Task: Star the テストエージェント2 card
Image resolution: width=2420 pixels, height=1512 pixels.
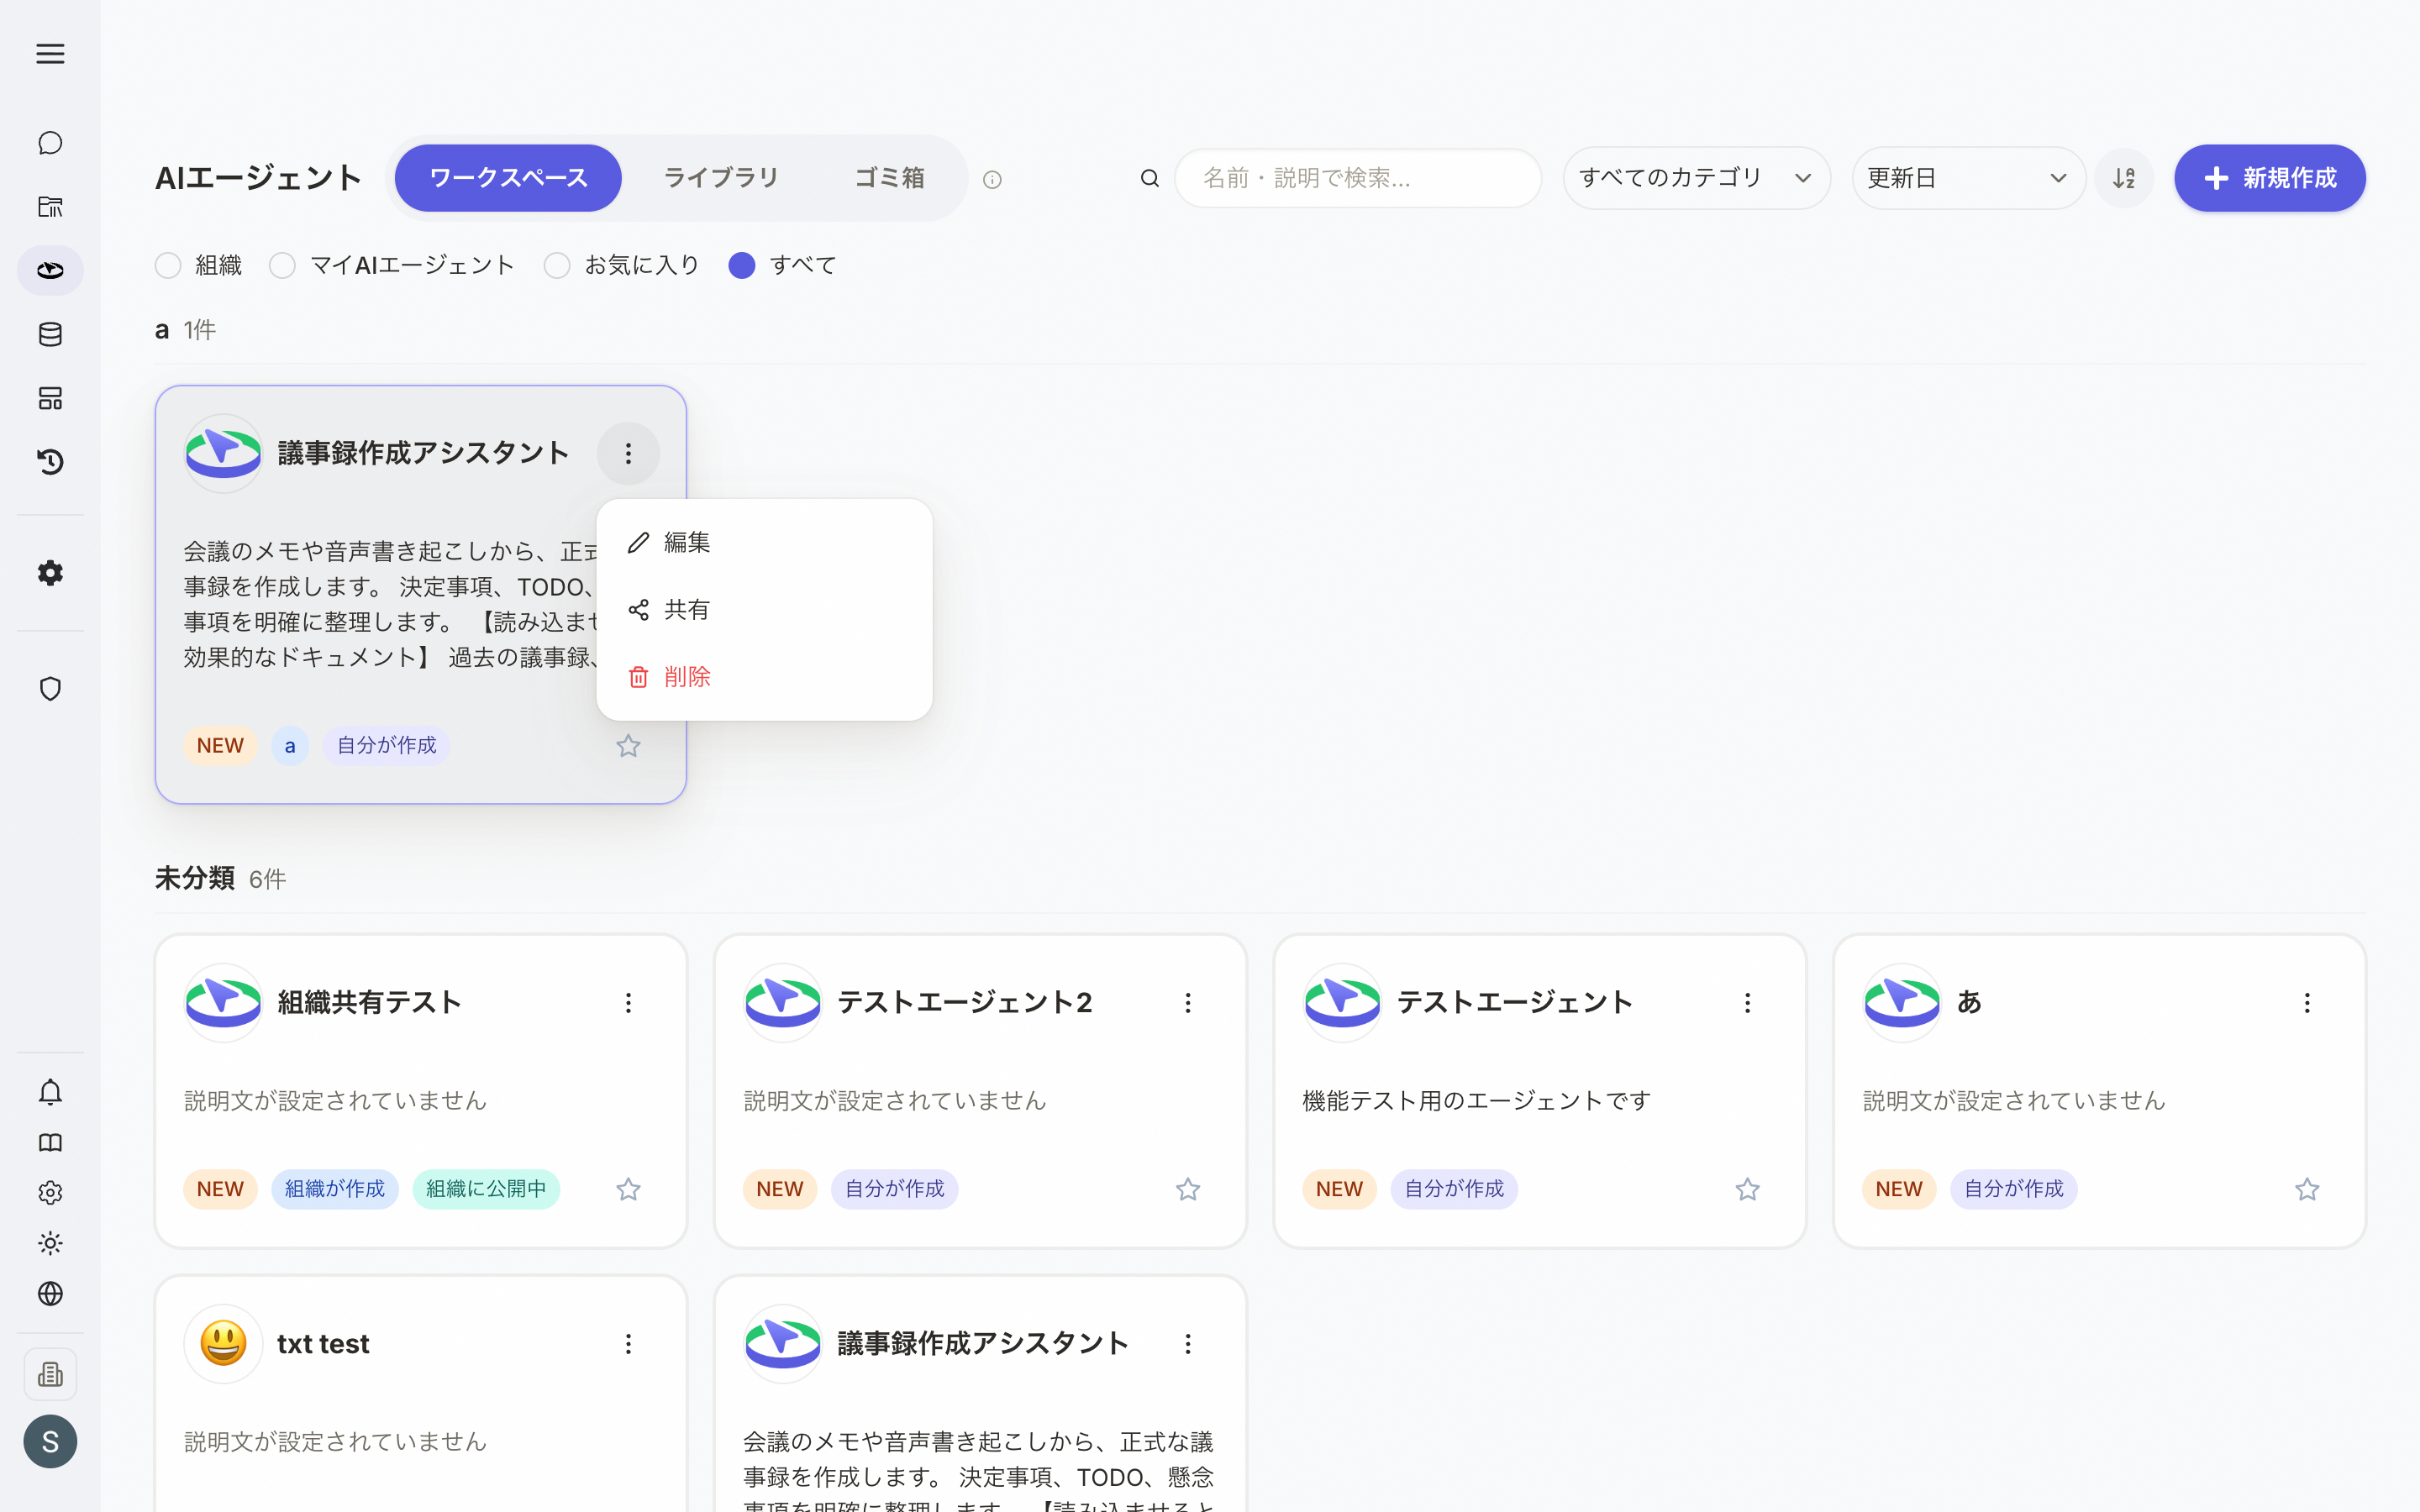Action: click(1188, 1189)
